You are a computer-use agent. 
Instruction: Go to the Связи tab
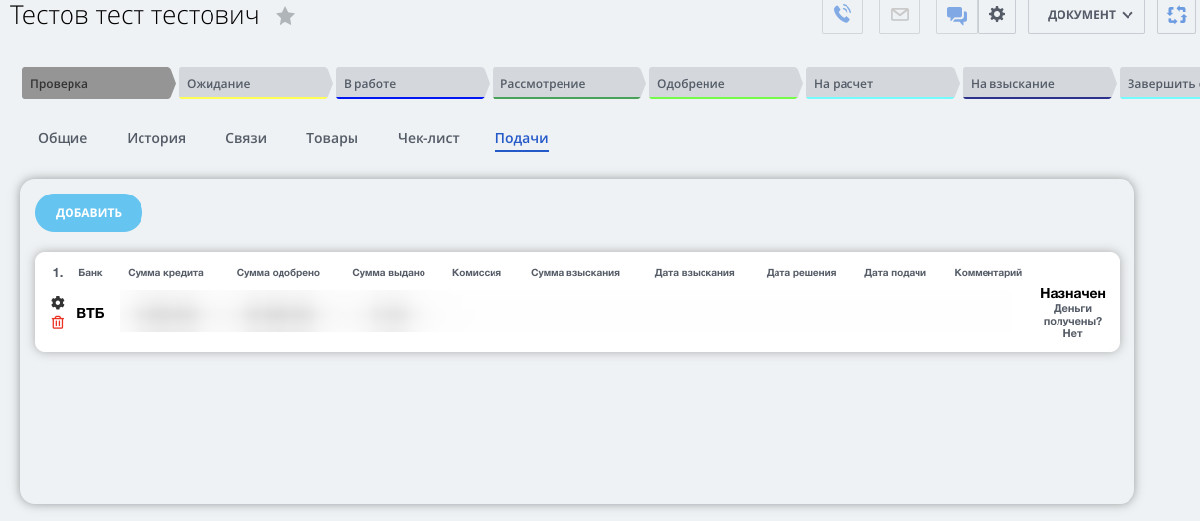point(246,138)
